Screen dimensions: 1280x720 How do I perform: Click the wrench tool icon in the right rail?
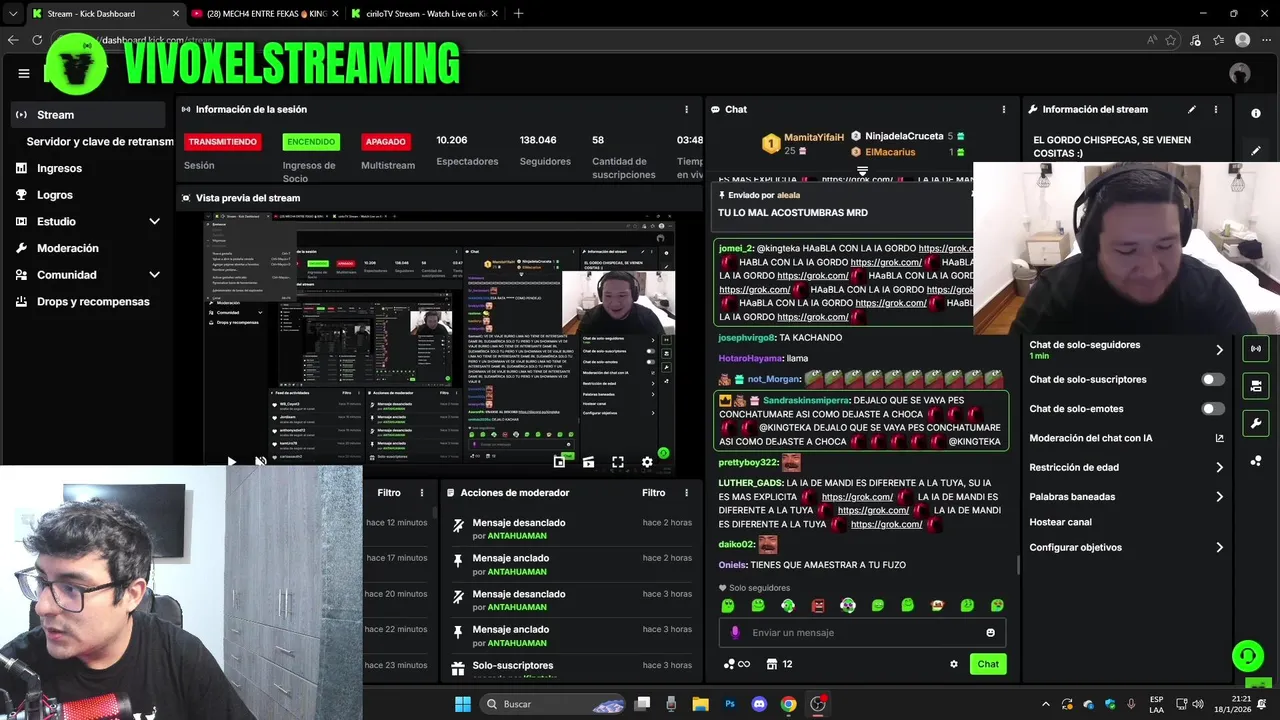1256,423
